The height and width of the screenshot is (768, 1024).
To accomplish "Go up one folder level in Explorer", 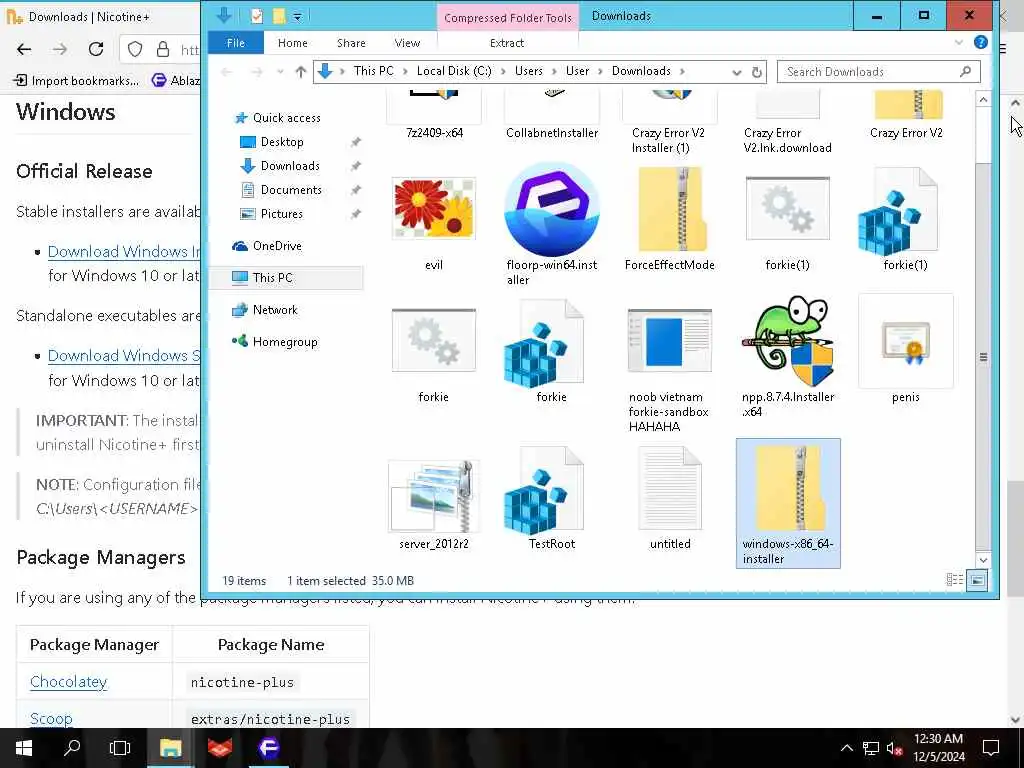I will point(300,72).
